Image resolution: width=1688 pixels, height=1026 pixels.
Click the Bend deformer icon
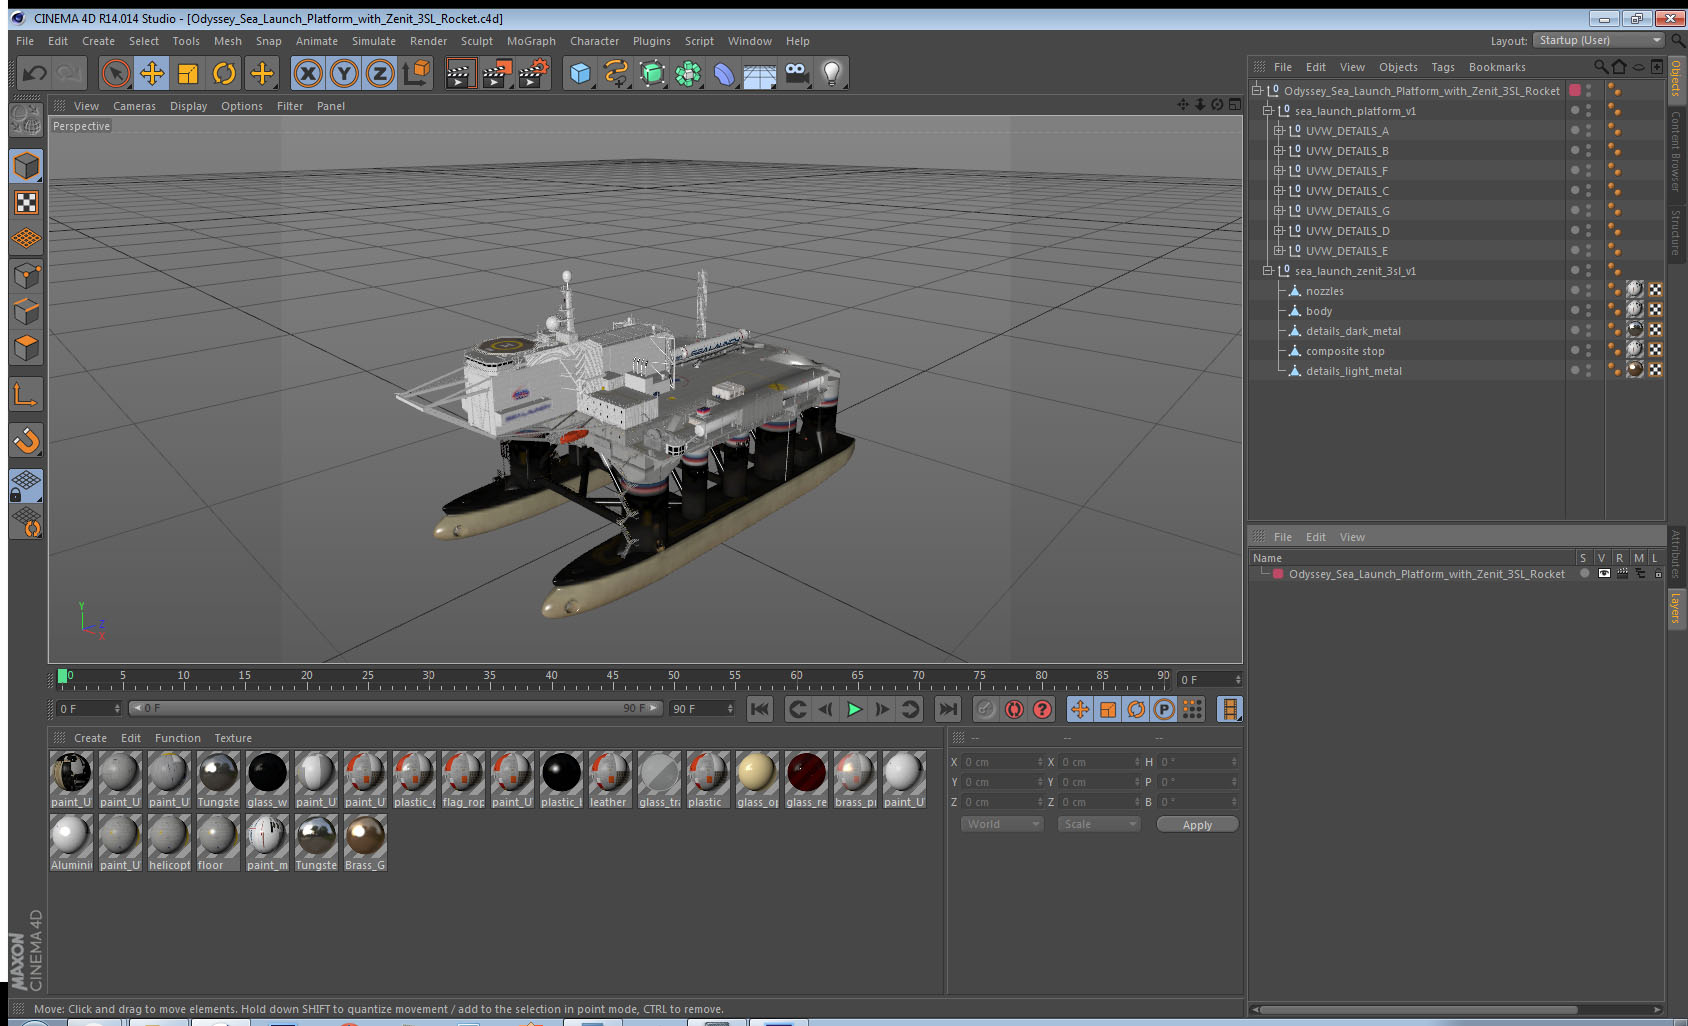[x=724, y=73]
